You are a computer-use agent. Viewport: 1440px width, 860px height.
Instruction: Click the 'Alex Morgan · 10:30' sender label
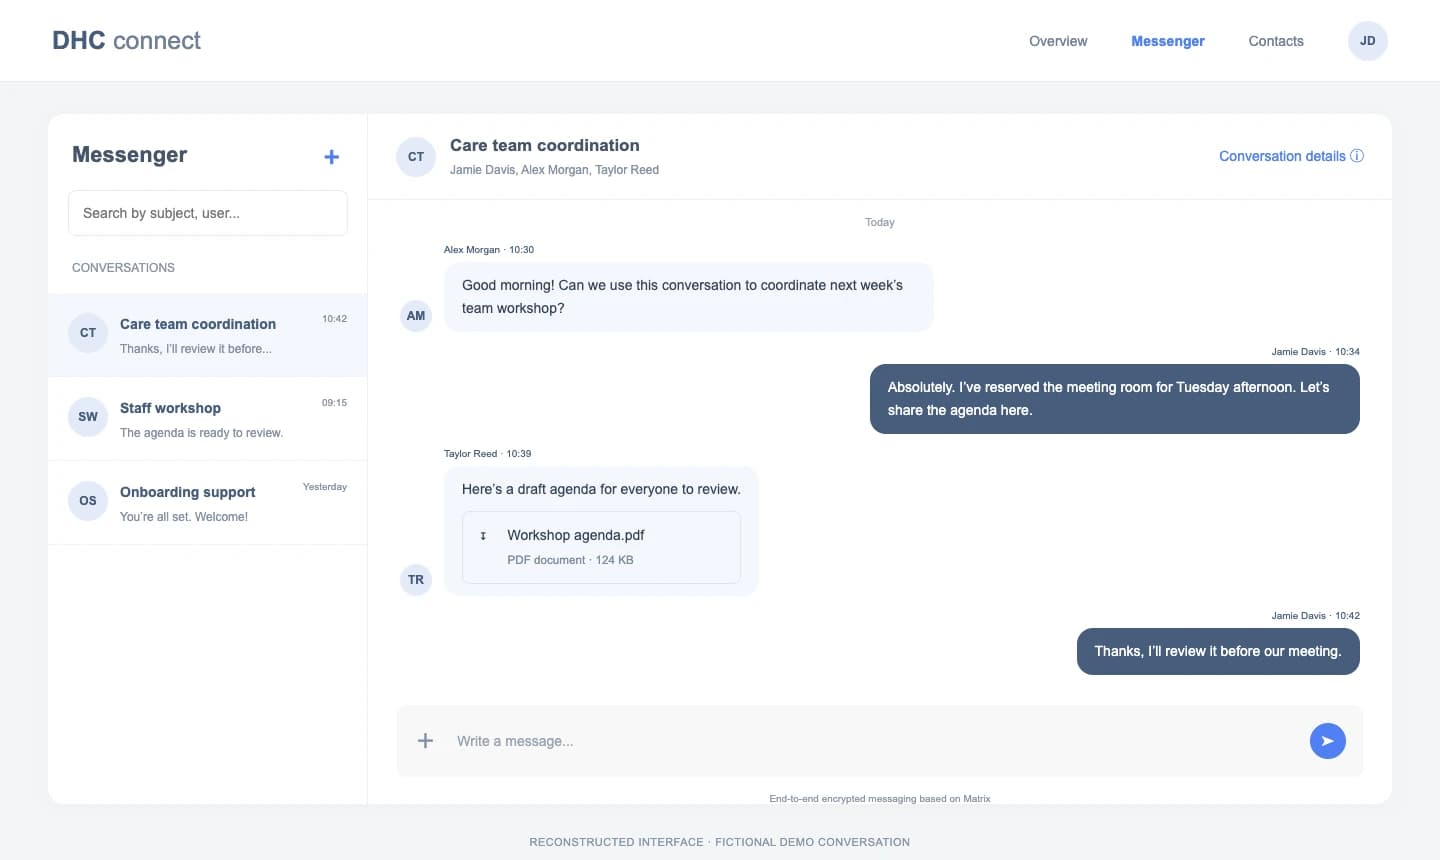[489, 250]
